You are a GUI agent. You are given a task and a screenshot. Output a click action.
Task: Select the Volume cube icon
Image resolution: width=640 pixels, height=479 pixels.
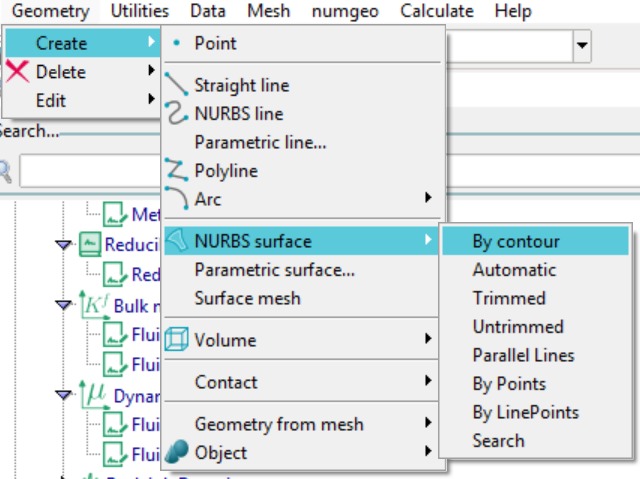[177, 339]
